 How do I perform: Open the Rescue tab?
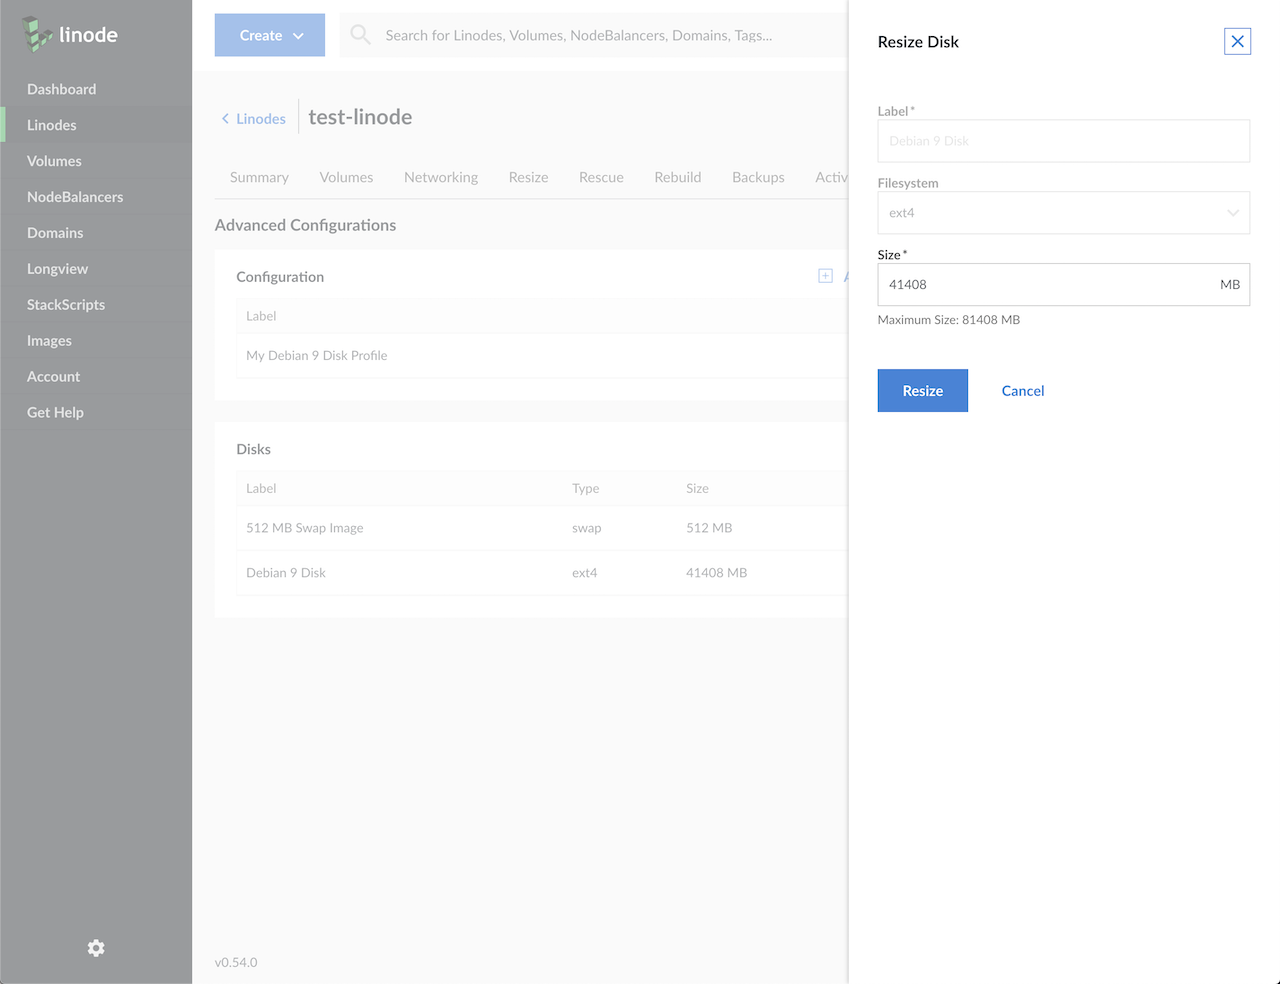[601, 177]
